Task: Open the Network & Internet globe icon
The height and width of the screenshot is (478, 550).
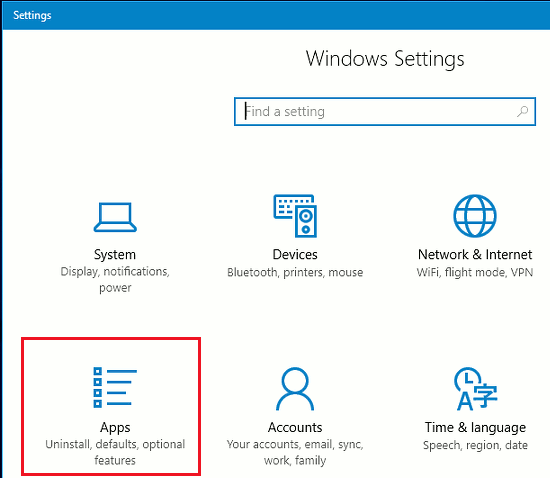Action: pos(475,216)
